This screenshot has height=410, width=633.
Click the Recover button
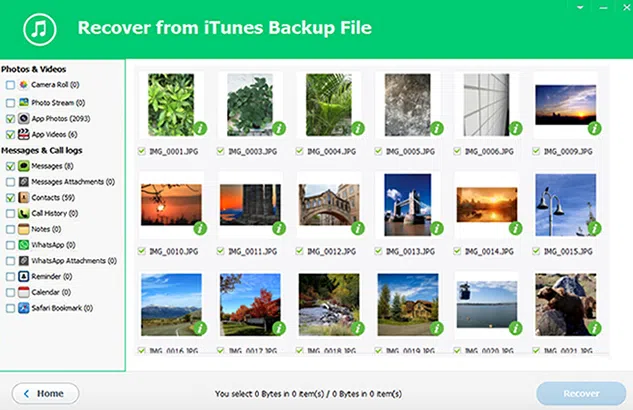click(580, 393)
